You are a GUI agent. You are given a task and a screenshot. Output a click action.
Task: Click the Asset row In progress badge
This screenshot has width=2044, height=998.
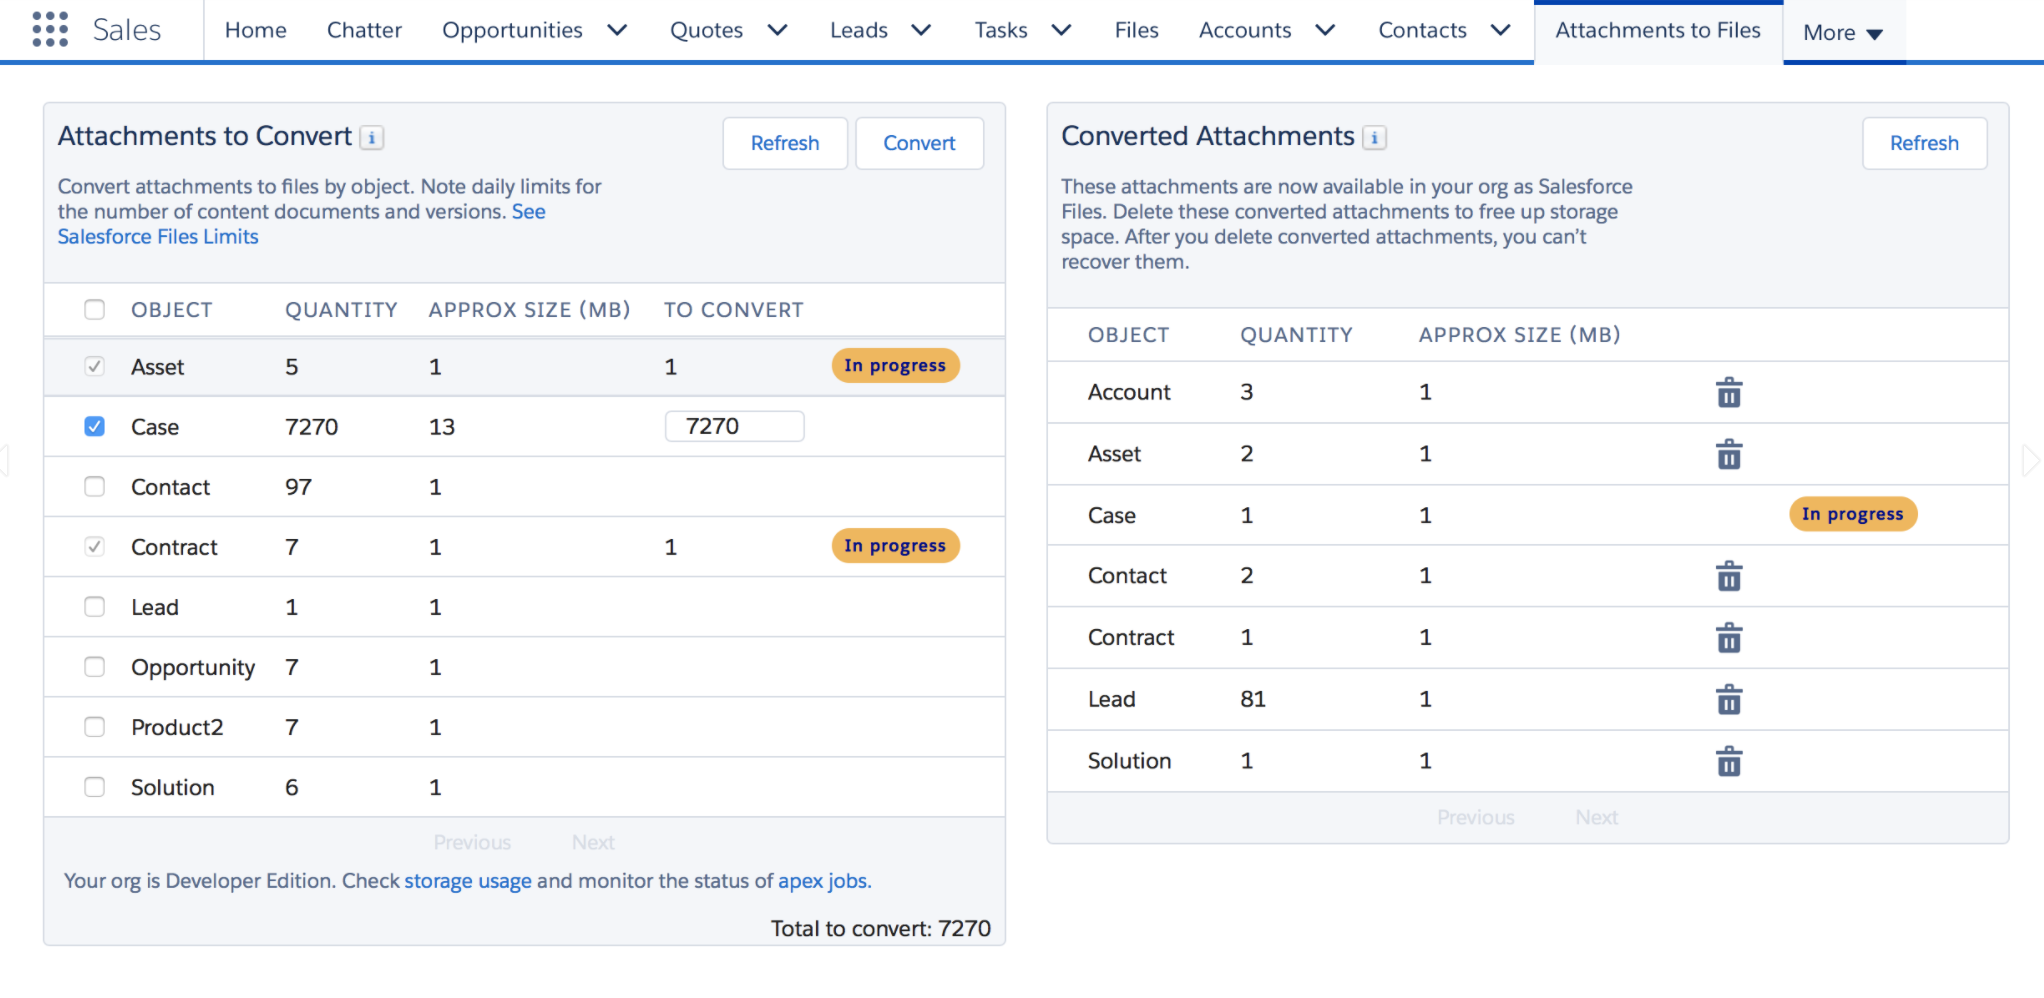coord(895,366)
